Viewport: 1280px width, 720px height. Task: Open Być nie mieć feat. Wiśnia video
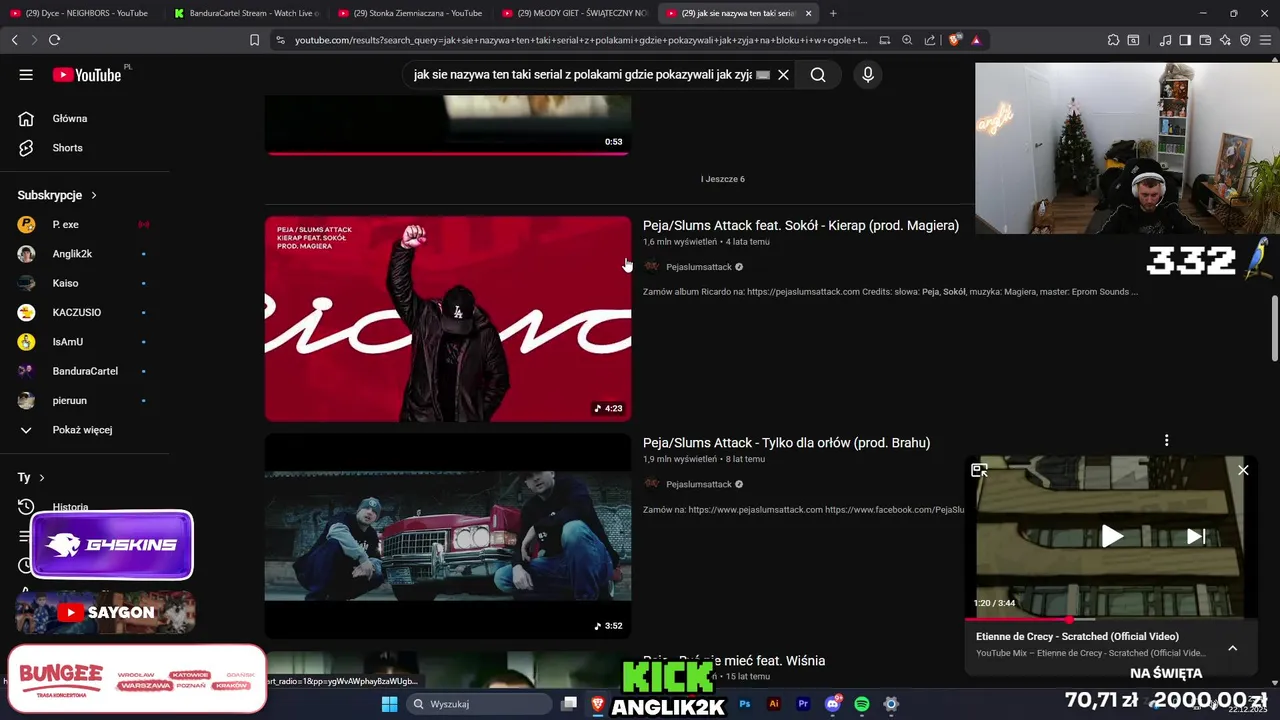pos(734,661)
